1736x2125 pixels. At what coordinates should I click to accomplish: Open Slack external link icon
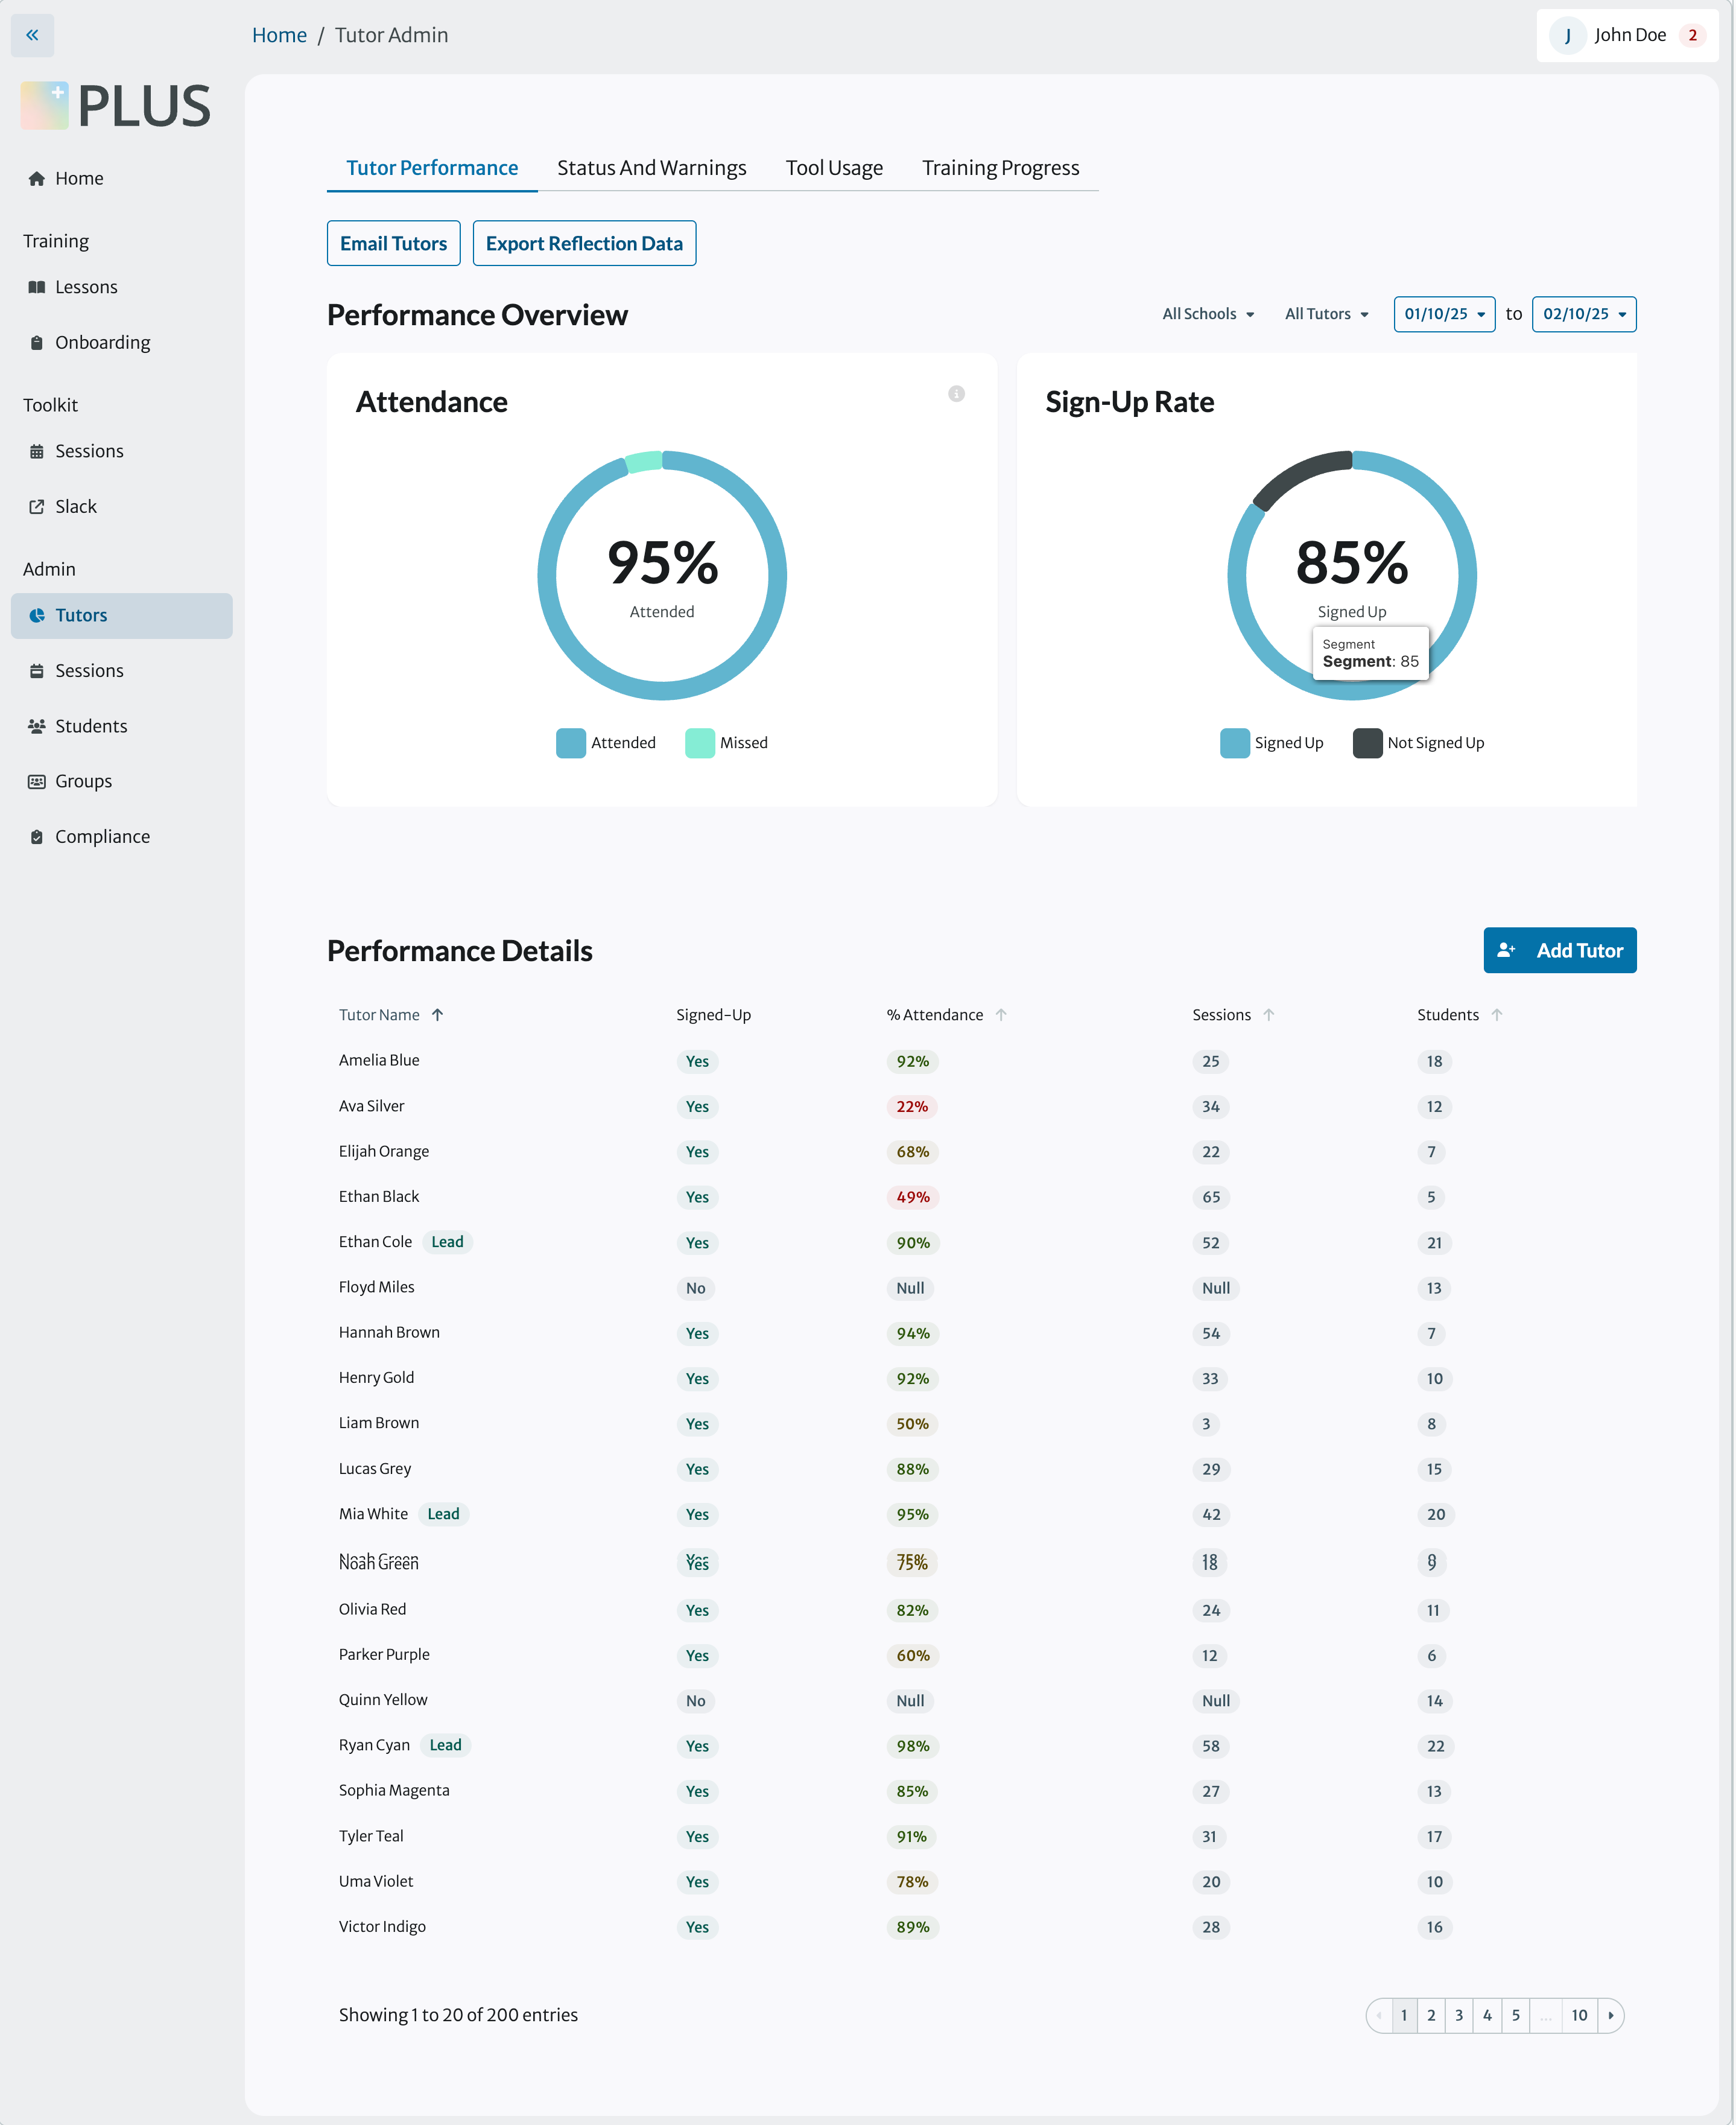[x=37, y=507]
